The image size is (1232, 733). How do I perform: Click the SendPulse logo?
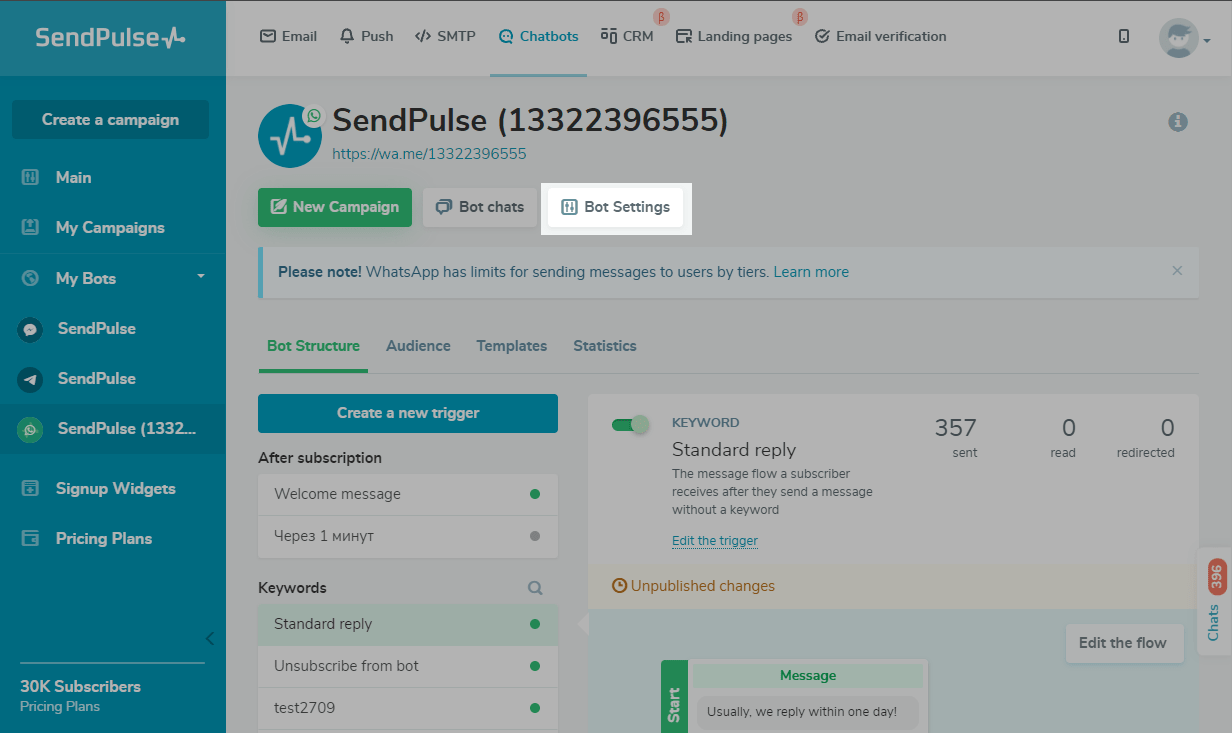pyautogui.click(x=110, y=37)
